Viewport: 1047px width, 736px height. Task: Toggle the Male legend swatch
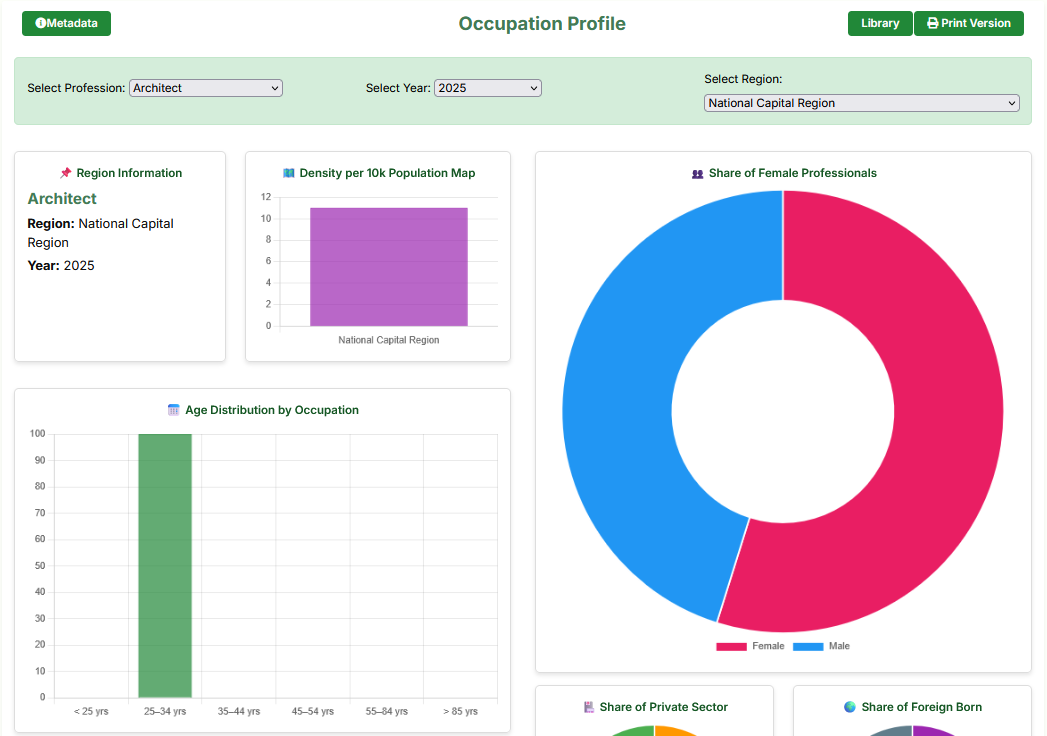(808, 647)
